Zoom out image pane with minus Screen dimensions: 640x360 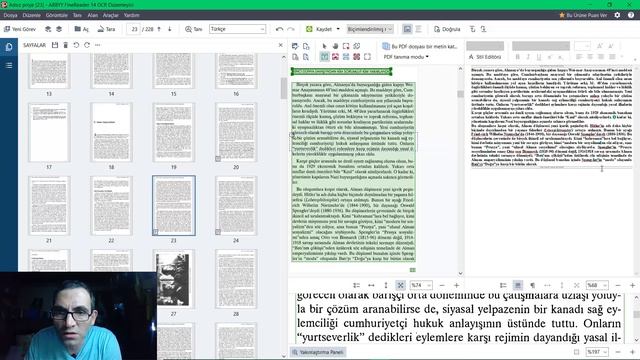[442, 285]
